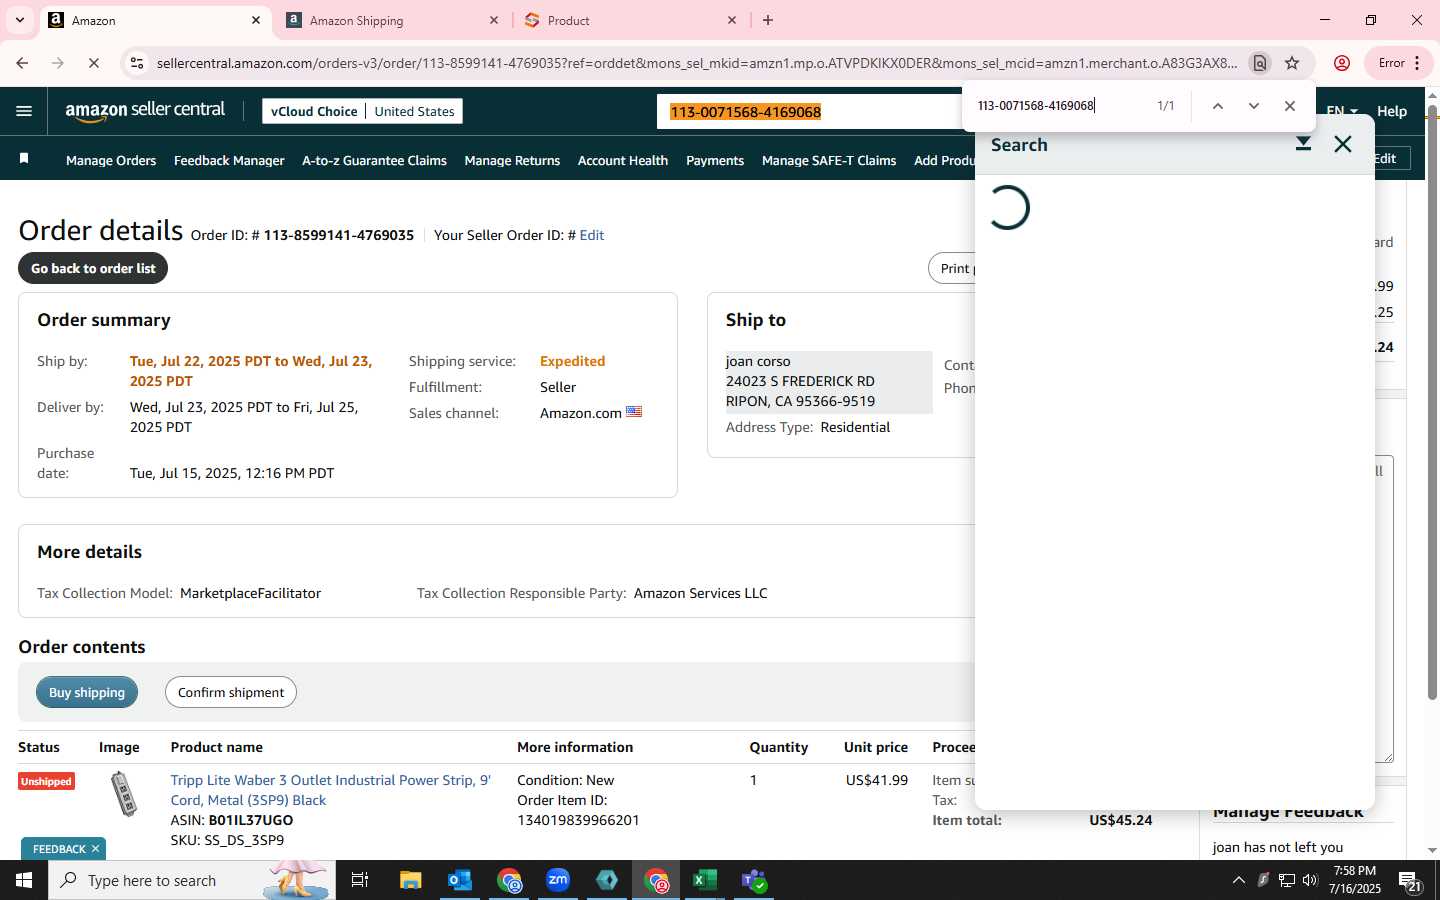Viewport: 1440px width, 900px height.
Task: Close the find-in-page bar
Action: [1289, 106]
